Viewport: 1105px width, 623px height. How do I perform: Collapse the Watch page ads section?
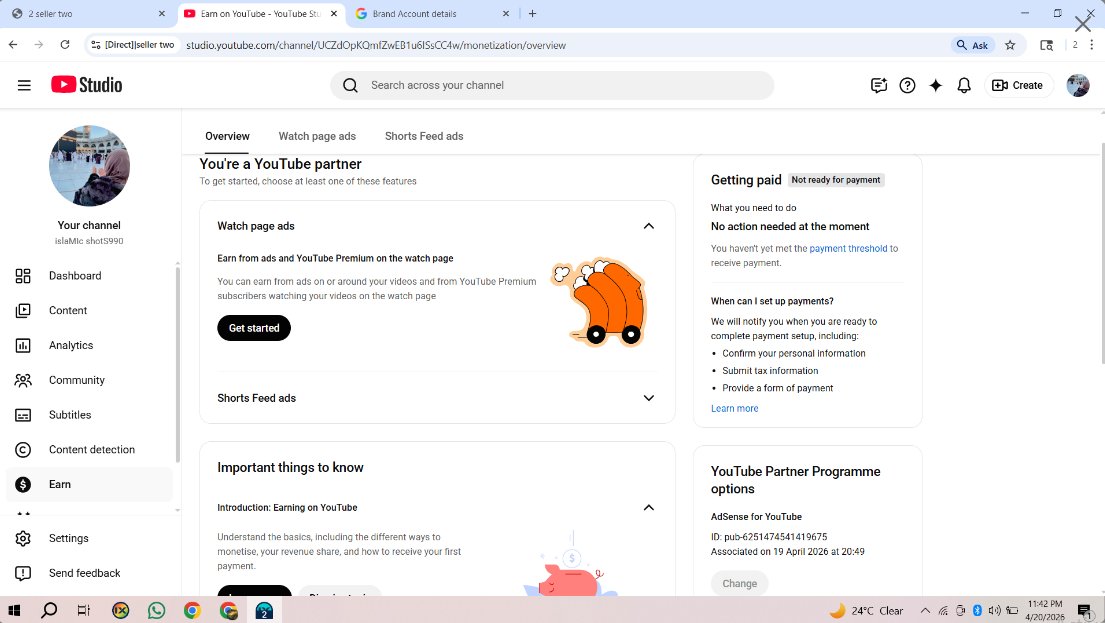click(x=648, y=226)
